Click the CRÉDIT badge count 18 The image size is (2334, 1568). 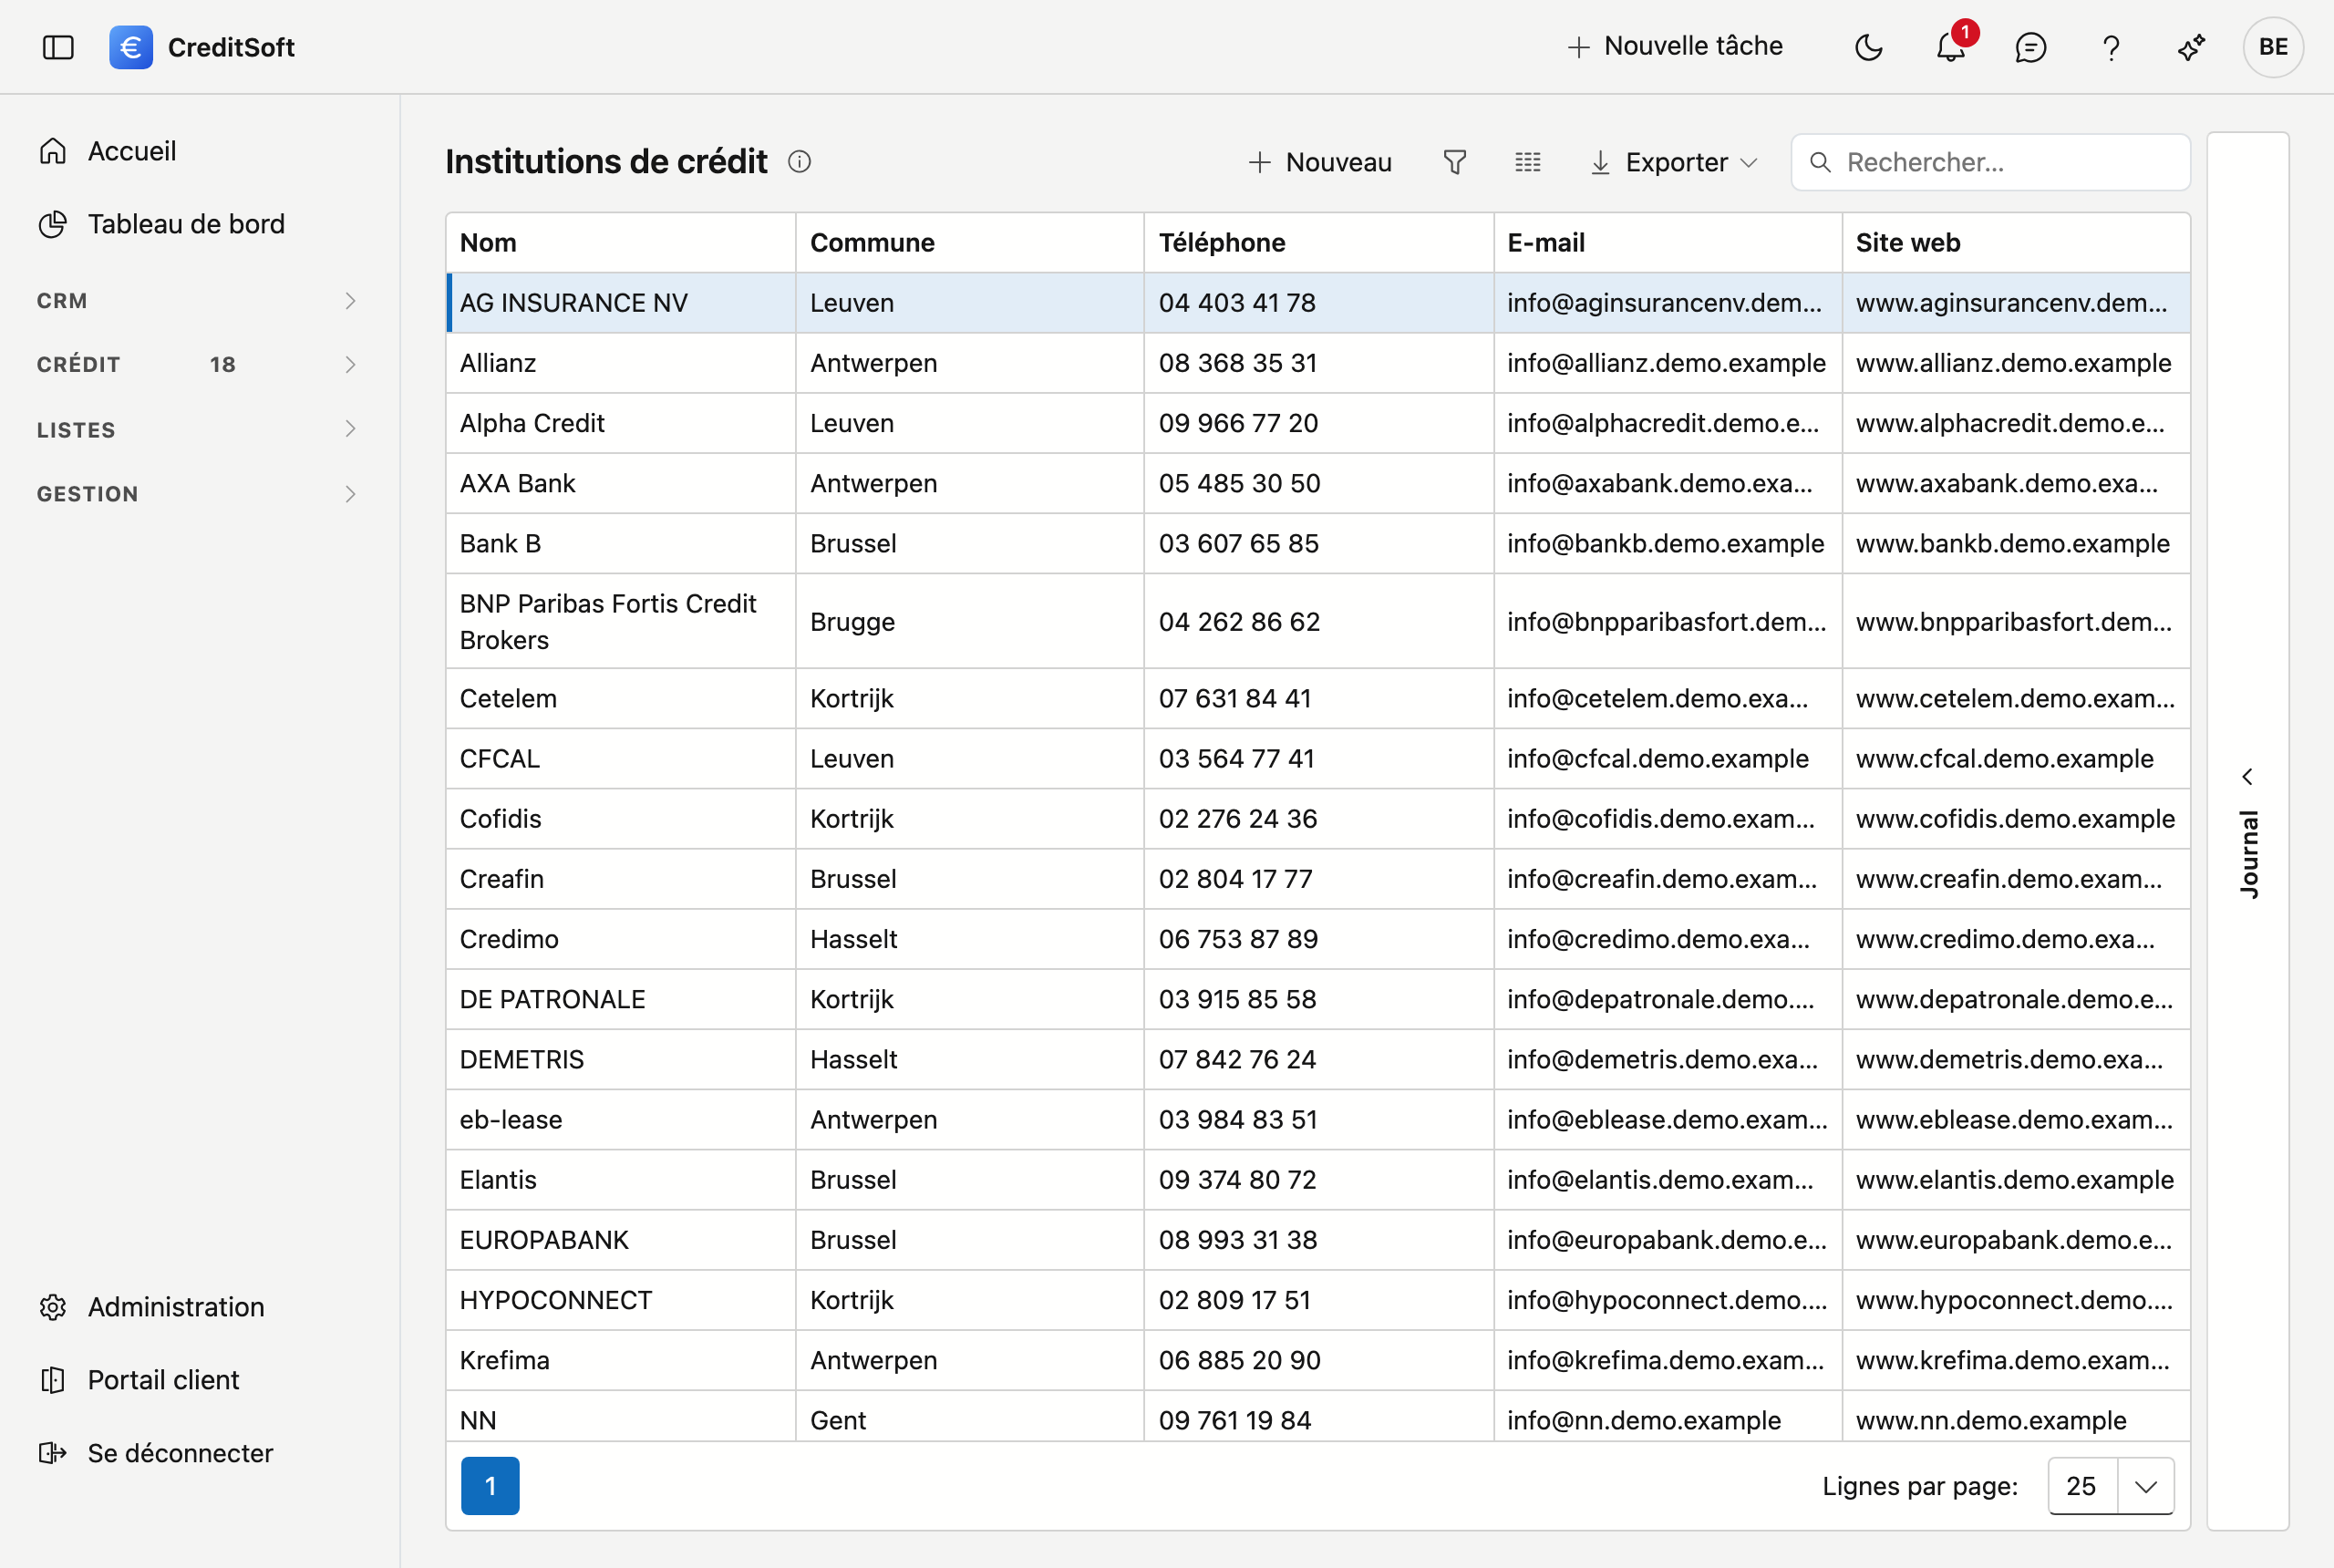tap(223, 364)
